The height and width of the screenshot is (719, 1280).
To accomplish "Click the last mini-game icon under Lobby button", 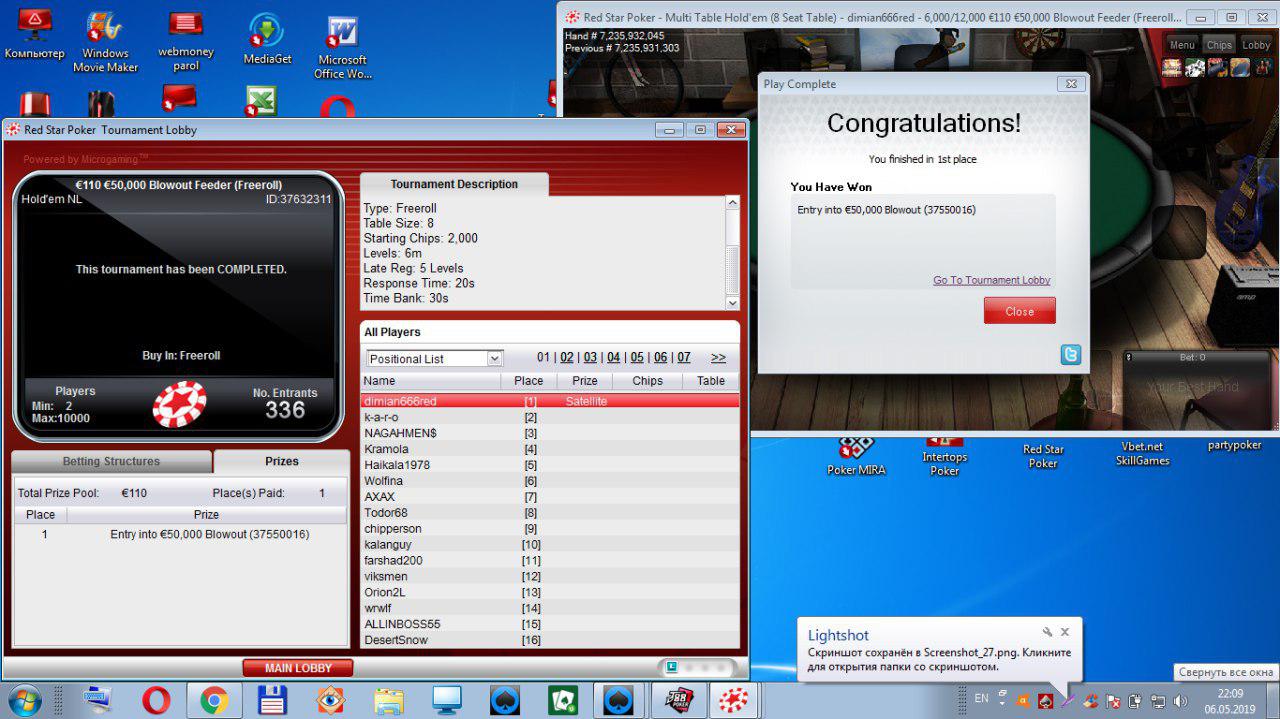I will (1262, 67).
